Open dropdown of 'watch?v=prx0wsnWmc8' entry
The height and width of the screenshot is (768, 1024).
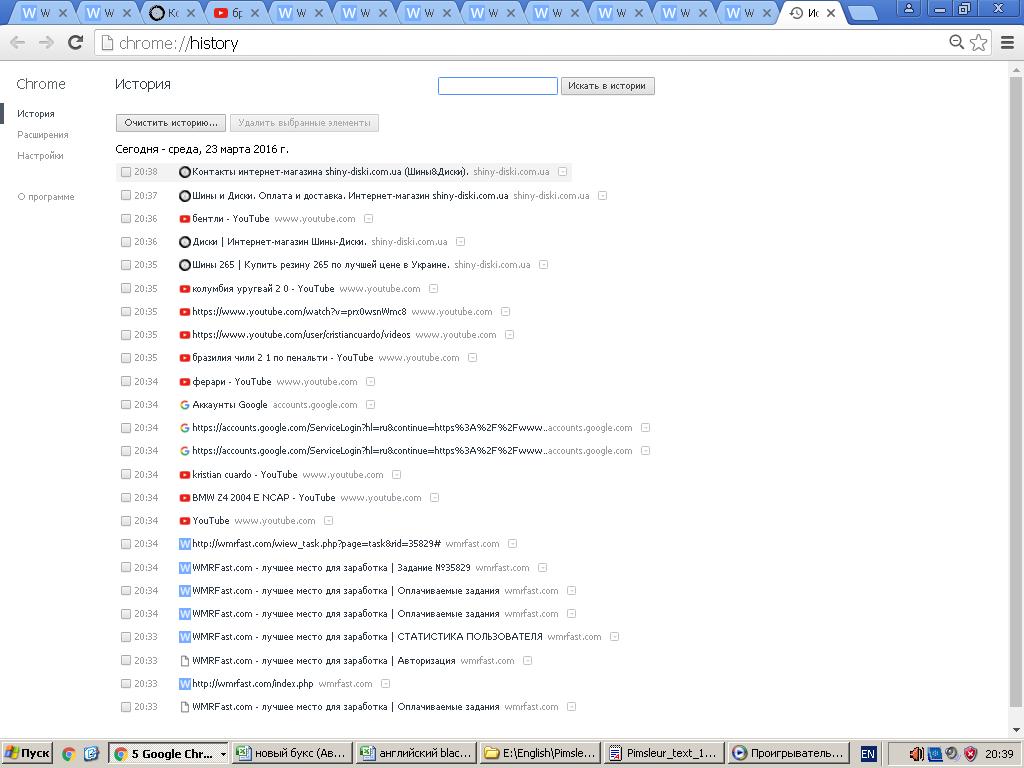click(505, 312)
